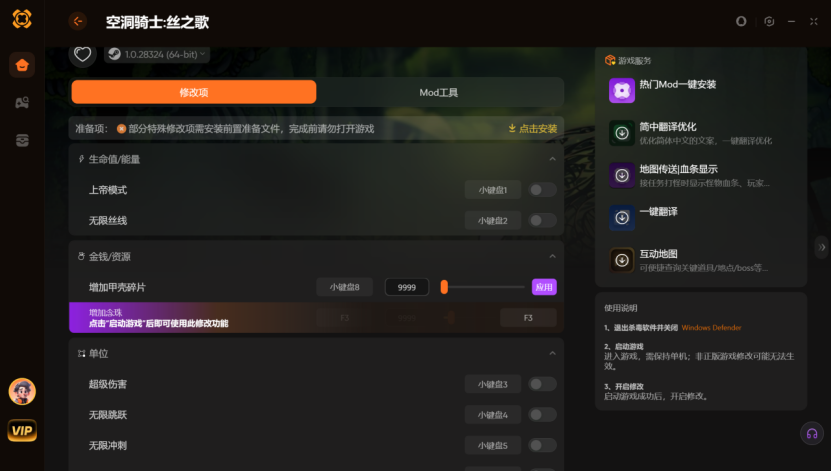This screenshot has height=471, width=831.
Task: Change 增加甲壳碎片 hotkey 小键盘8
Action: [x=344, y=287]
